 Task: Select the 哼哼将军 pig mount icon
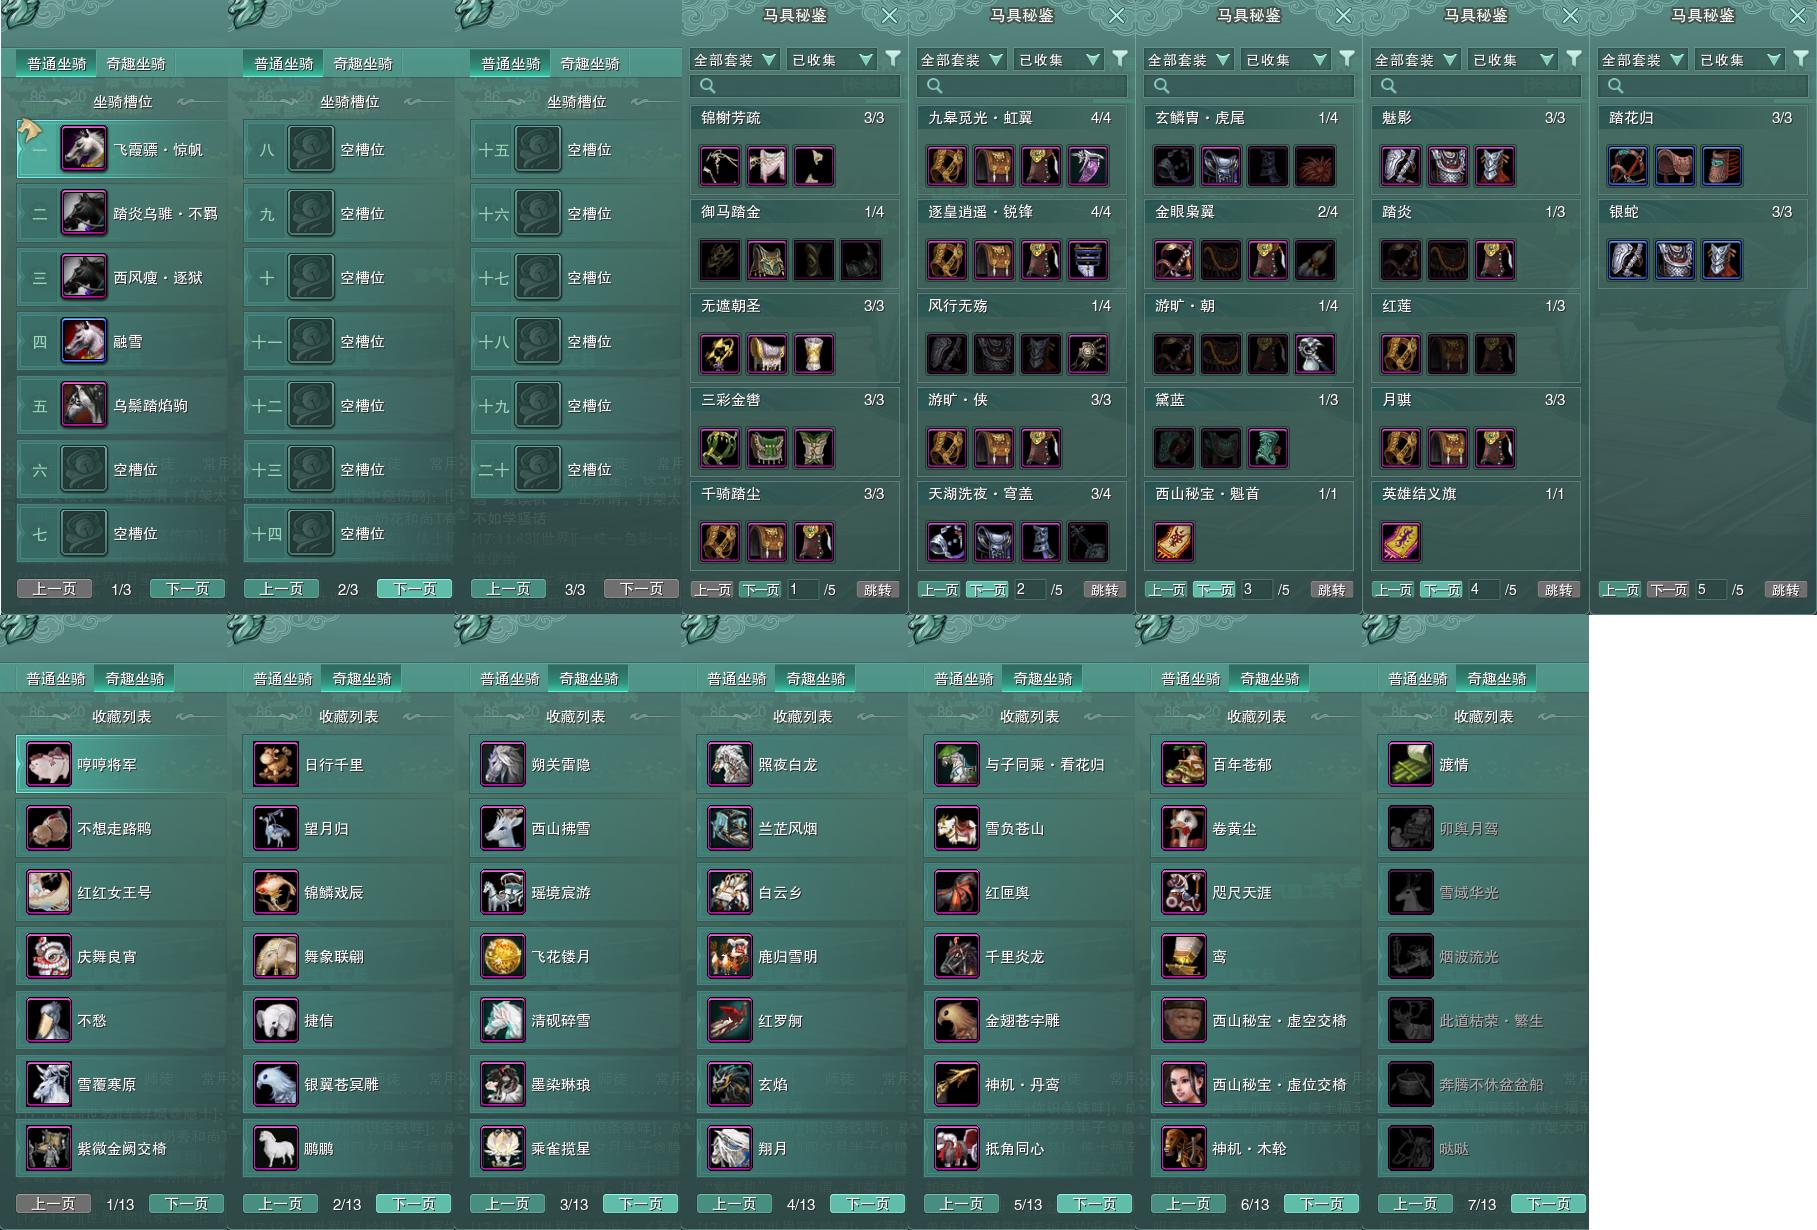[x=49, y=764]
